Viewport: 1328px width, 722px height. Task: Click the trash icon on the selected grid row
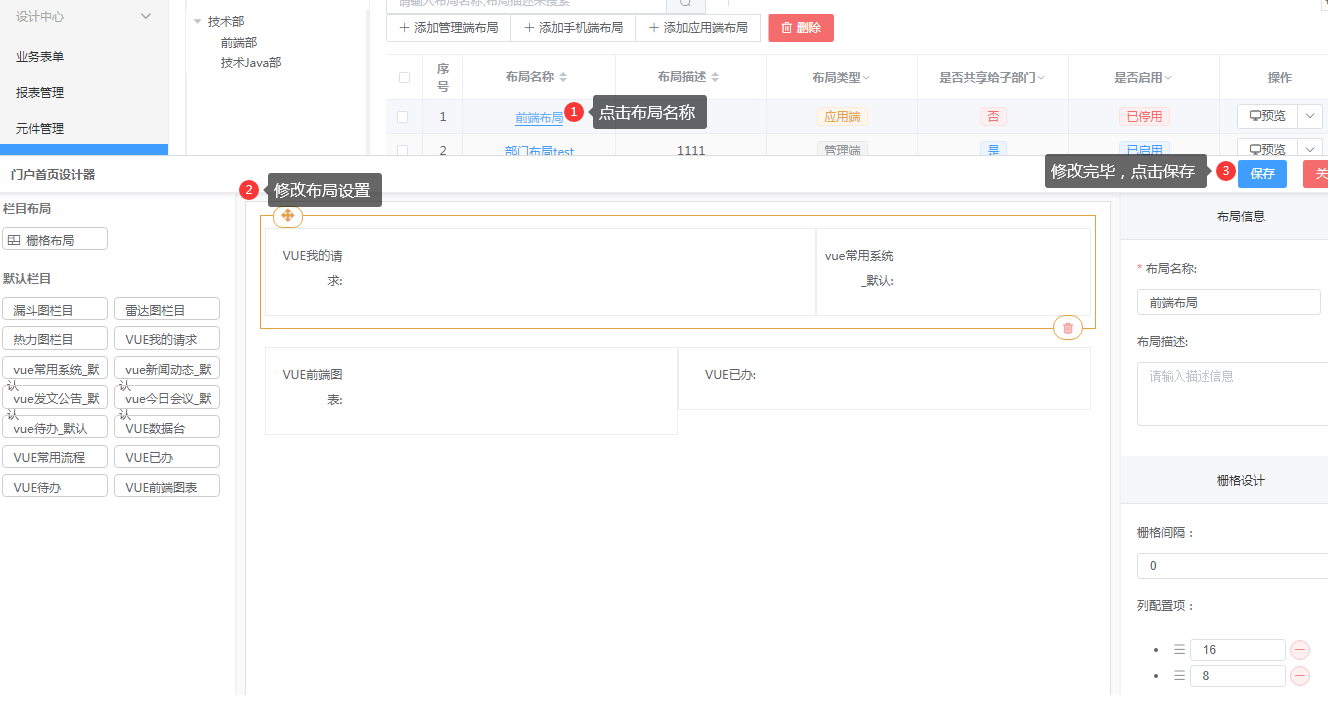click(1068, 328)
